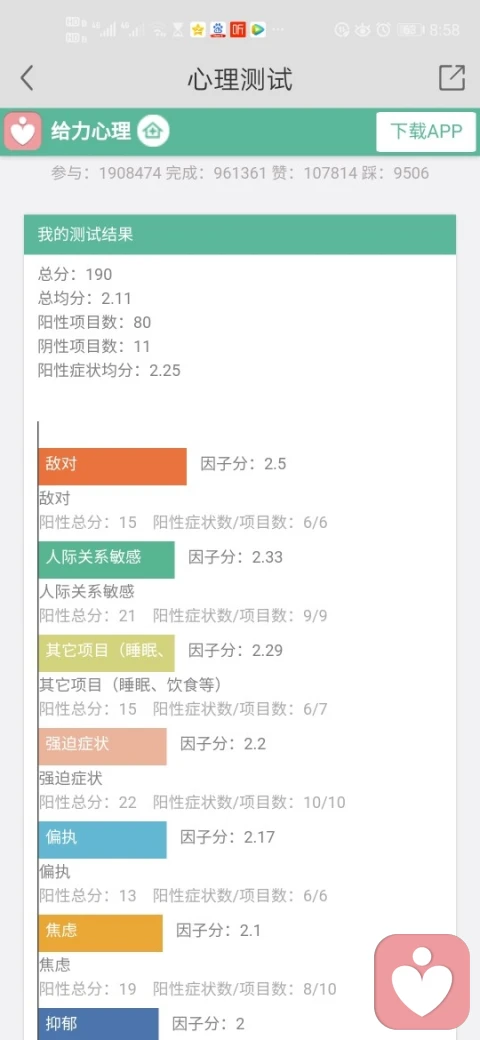Tap the 心理测试 page title
Image resolution: width=480 pixels, height=1040 pixels.
[x=239, y=79]
